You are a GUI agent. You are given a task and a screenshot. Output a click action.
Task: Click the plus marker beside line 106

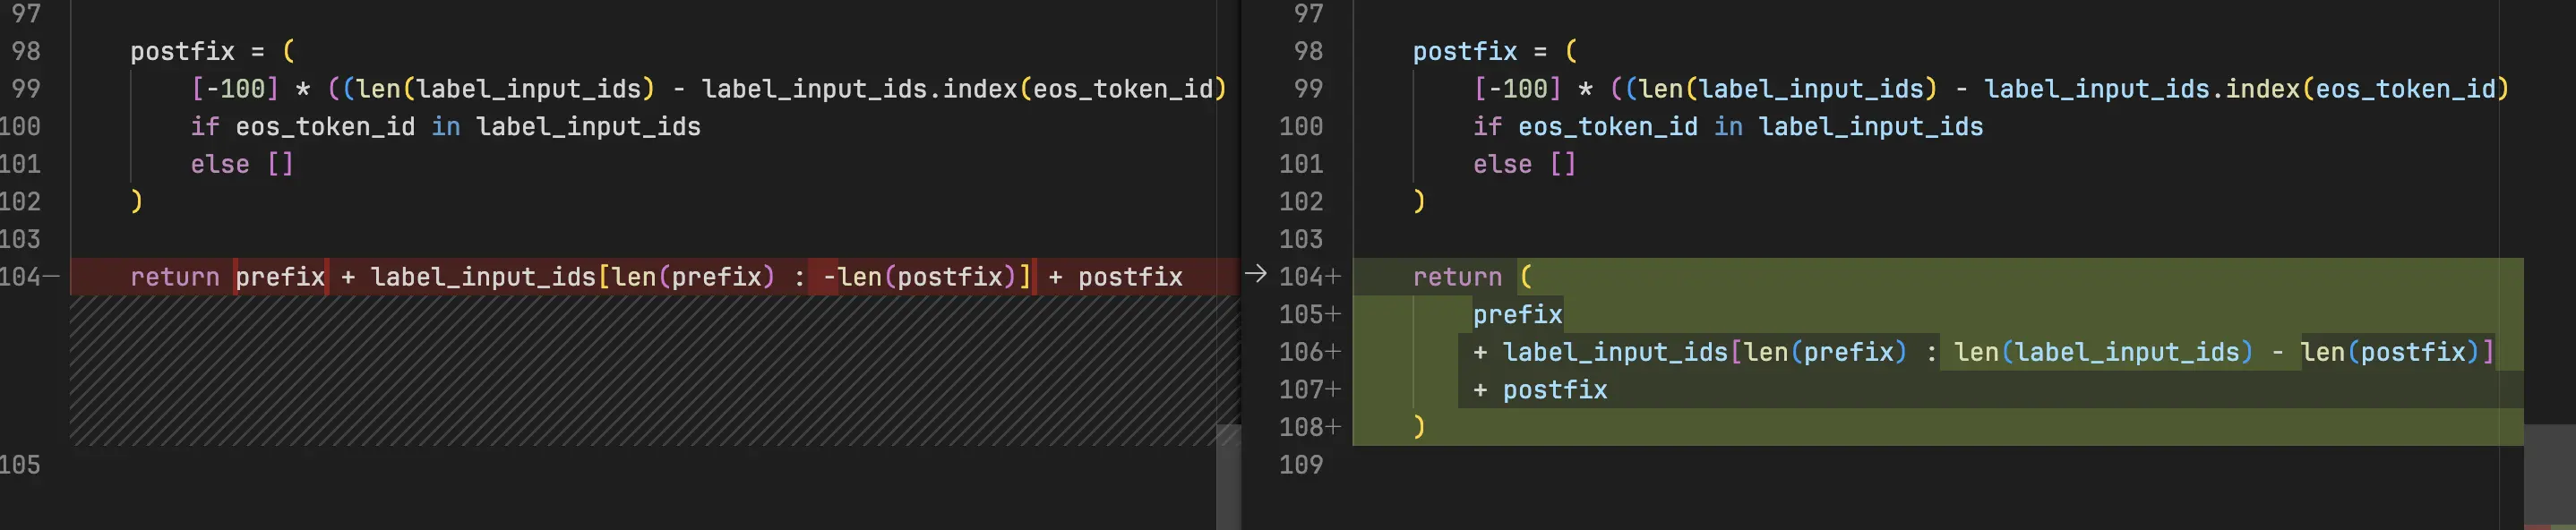(x=1333, y=352)
